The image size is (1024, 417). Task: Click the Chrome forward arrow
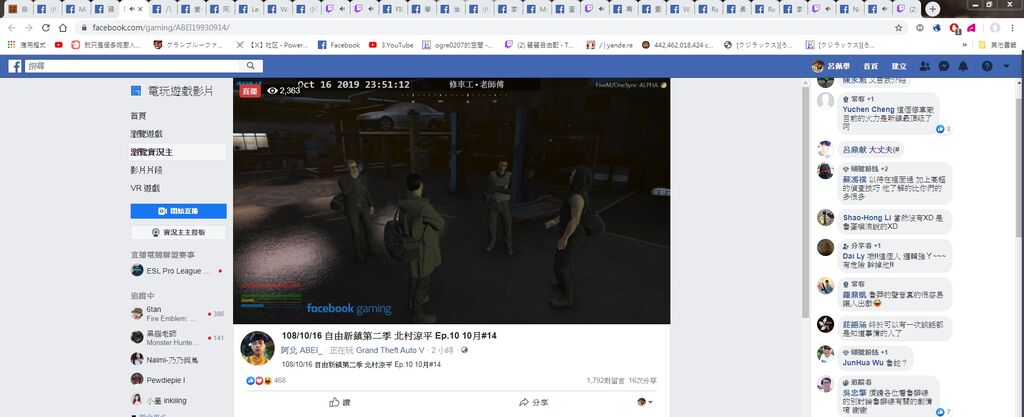click(x=29, y=27)
